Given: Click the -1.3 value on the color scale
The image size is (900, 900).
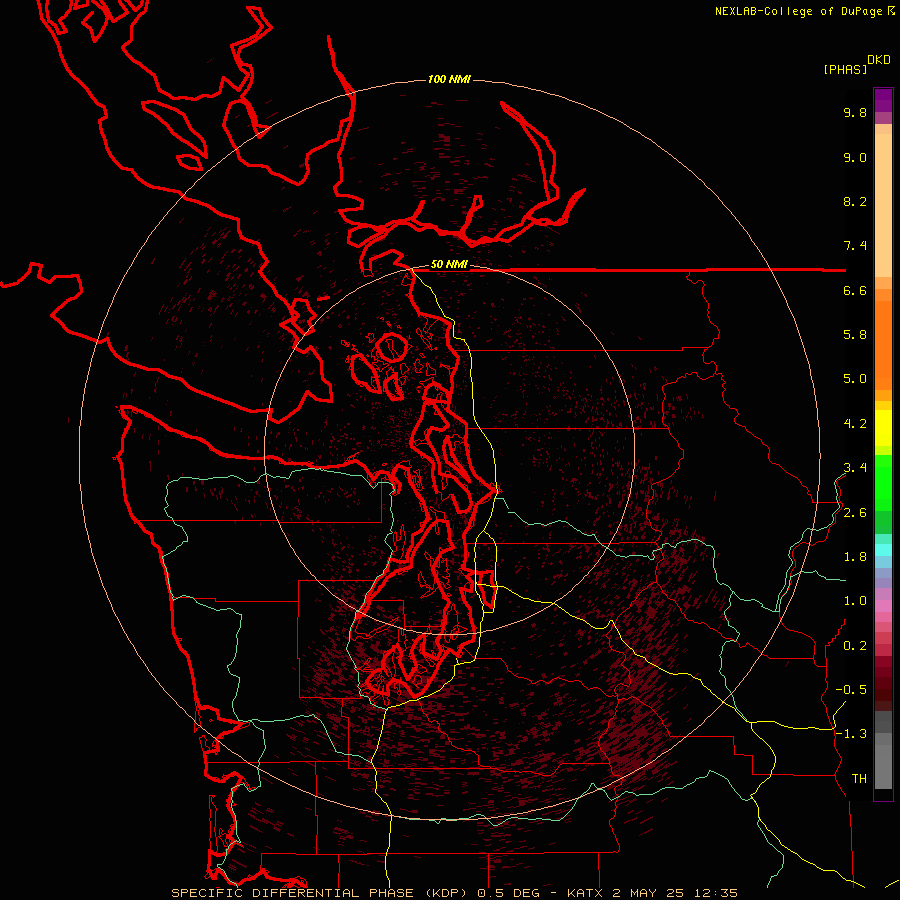Looking at the screenshot, I should [851, 734].
